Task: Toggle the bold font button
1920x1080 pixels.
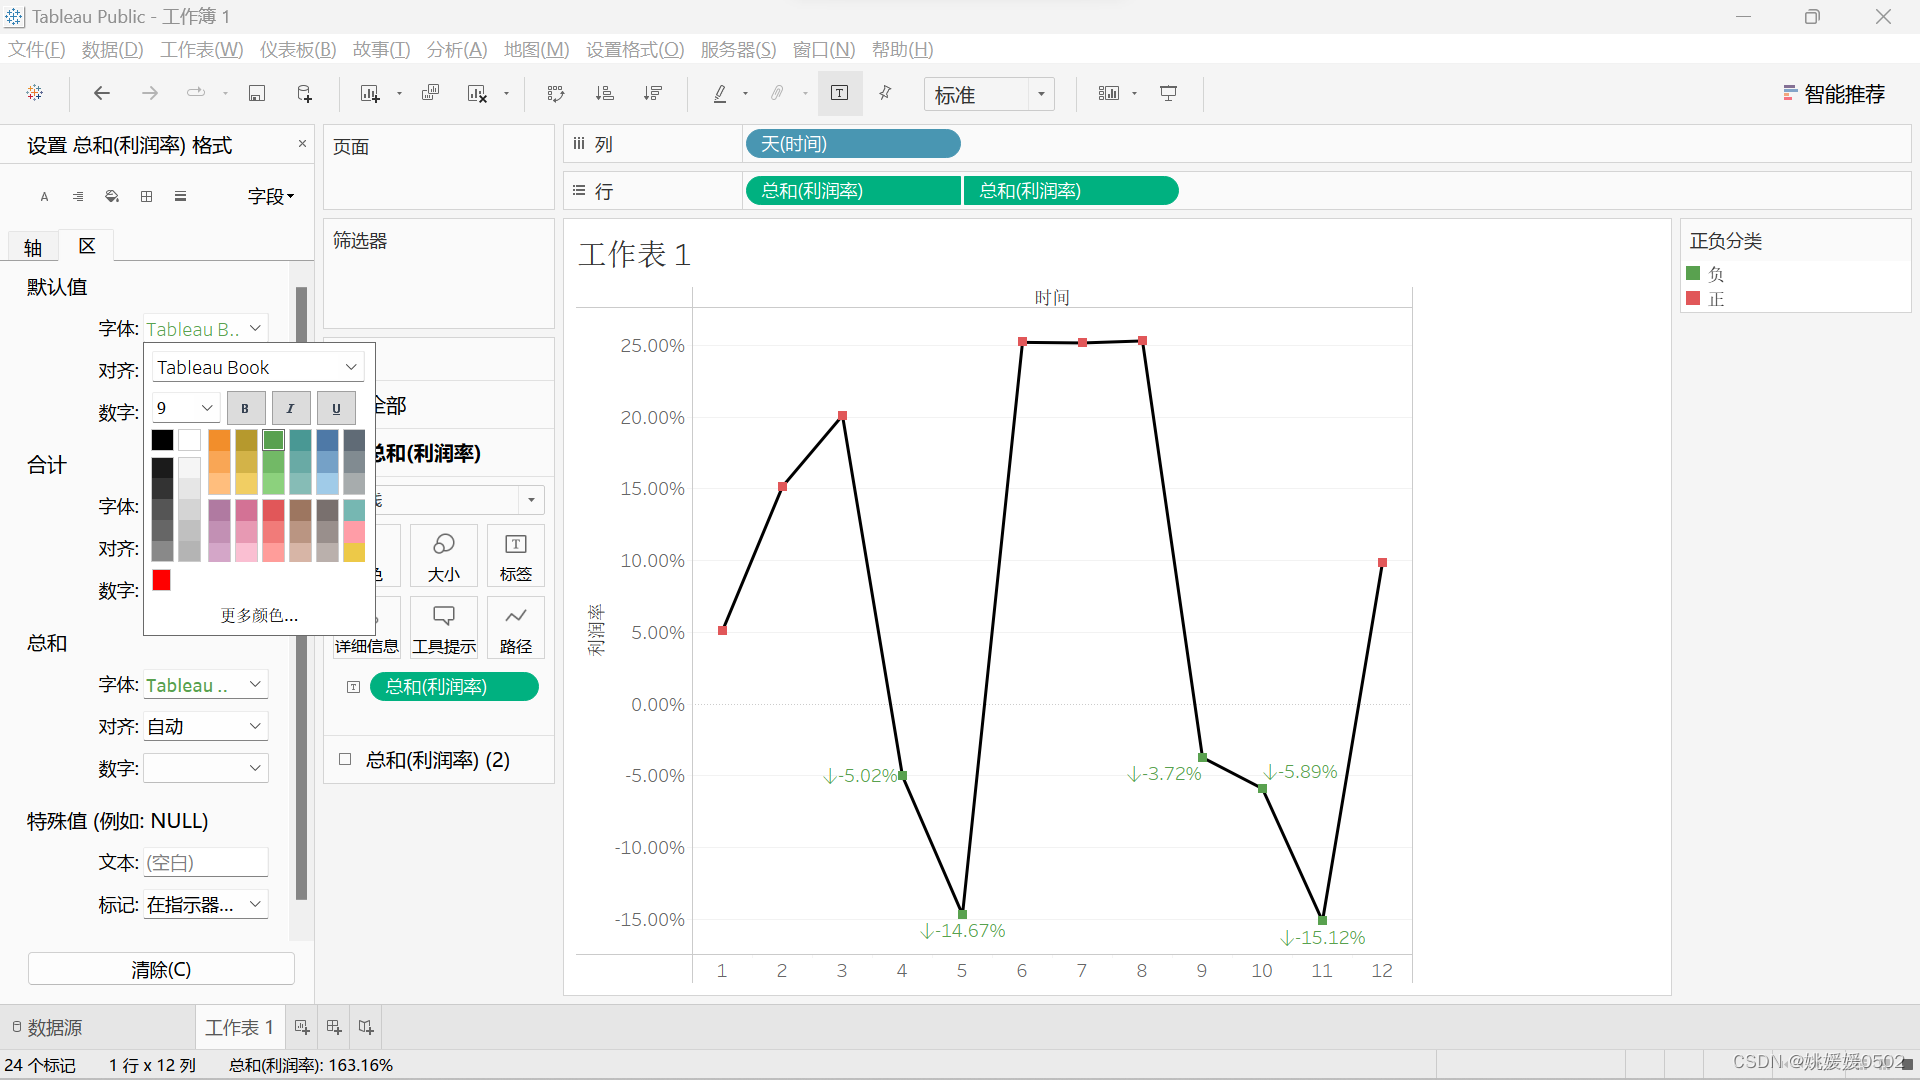Action: tap(245, 408)
